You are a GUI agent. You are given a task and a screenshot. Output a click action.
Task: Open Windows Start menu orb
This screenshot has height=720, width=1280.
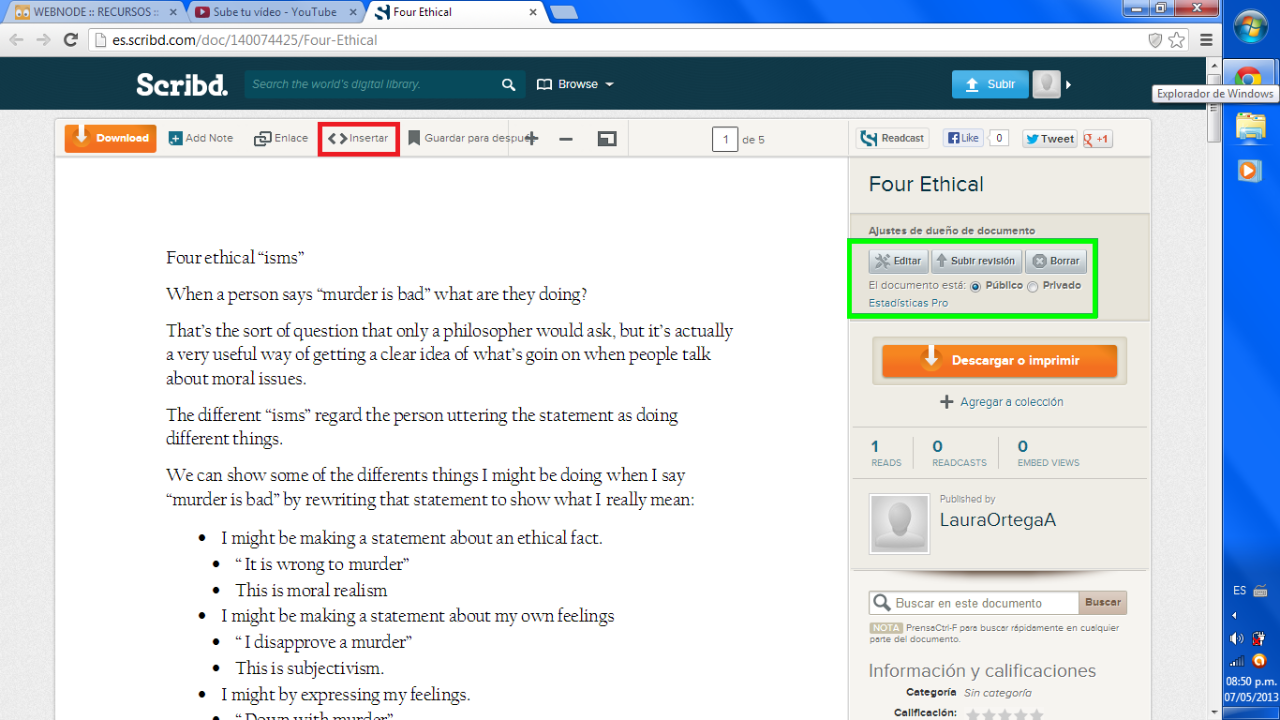point(1250,27)
